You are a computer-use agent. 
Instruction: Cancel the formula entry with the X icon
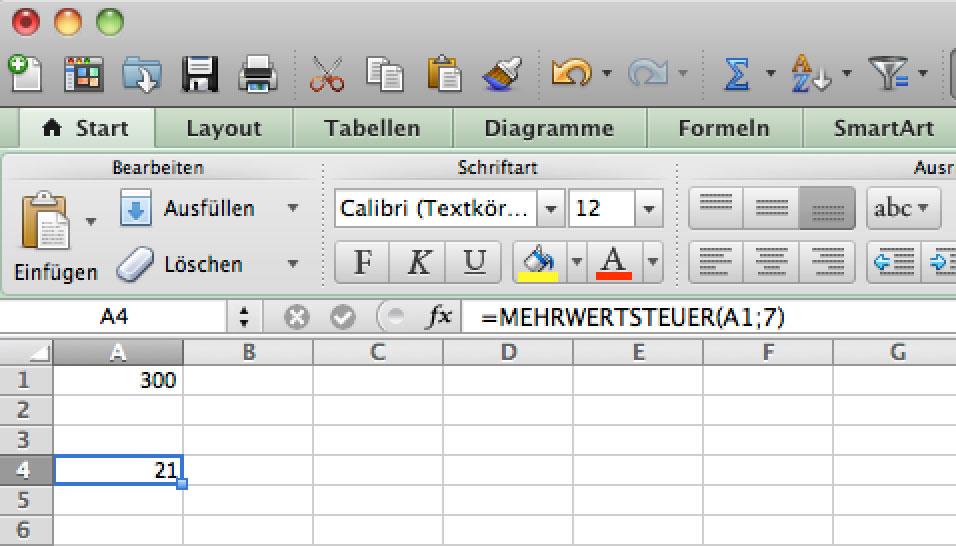pyautogui.click(x=296, y=317)
